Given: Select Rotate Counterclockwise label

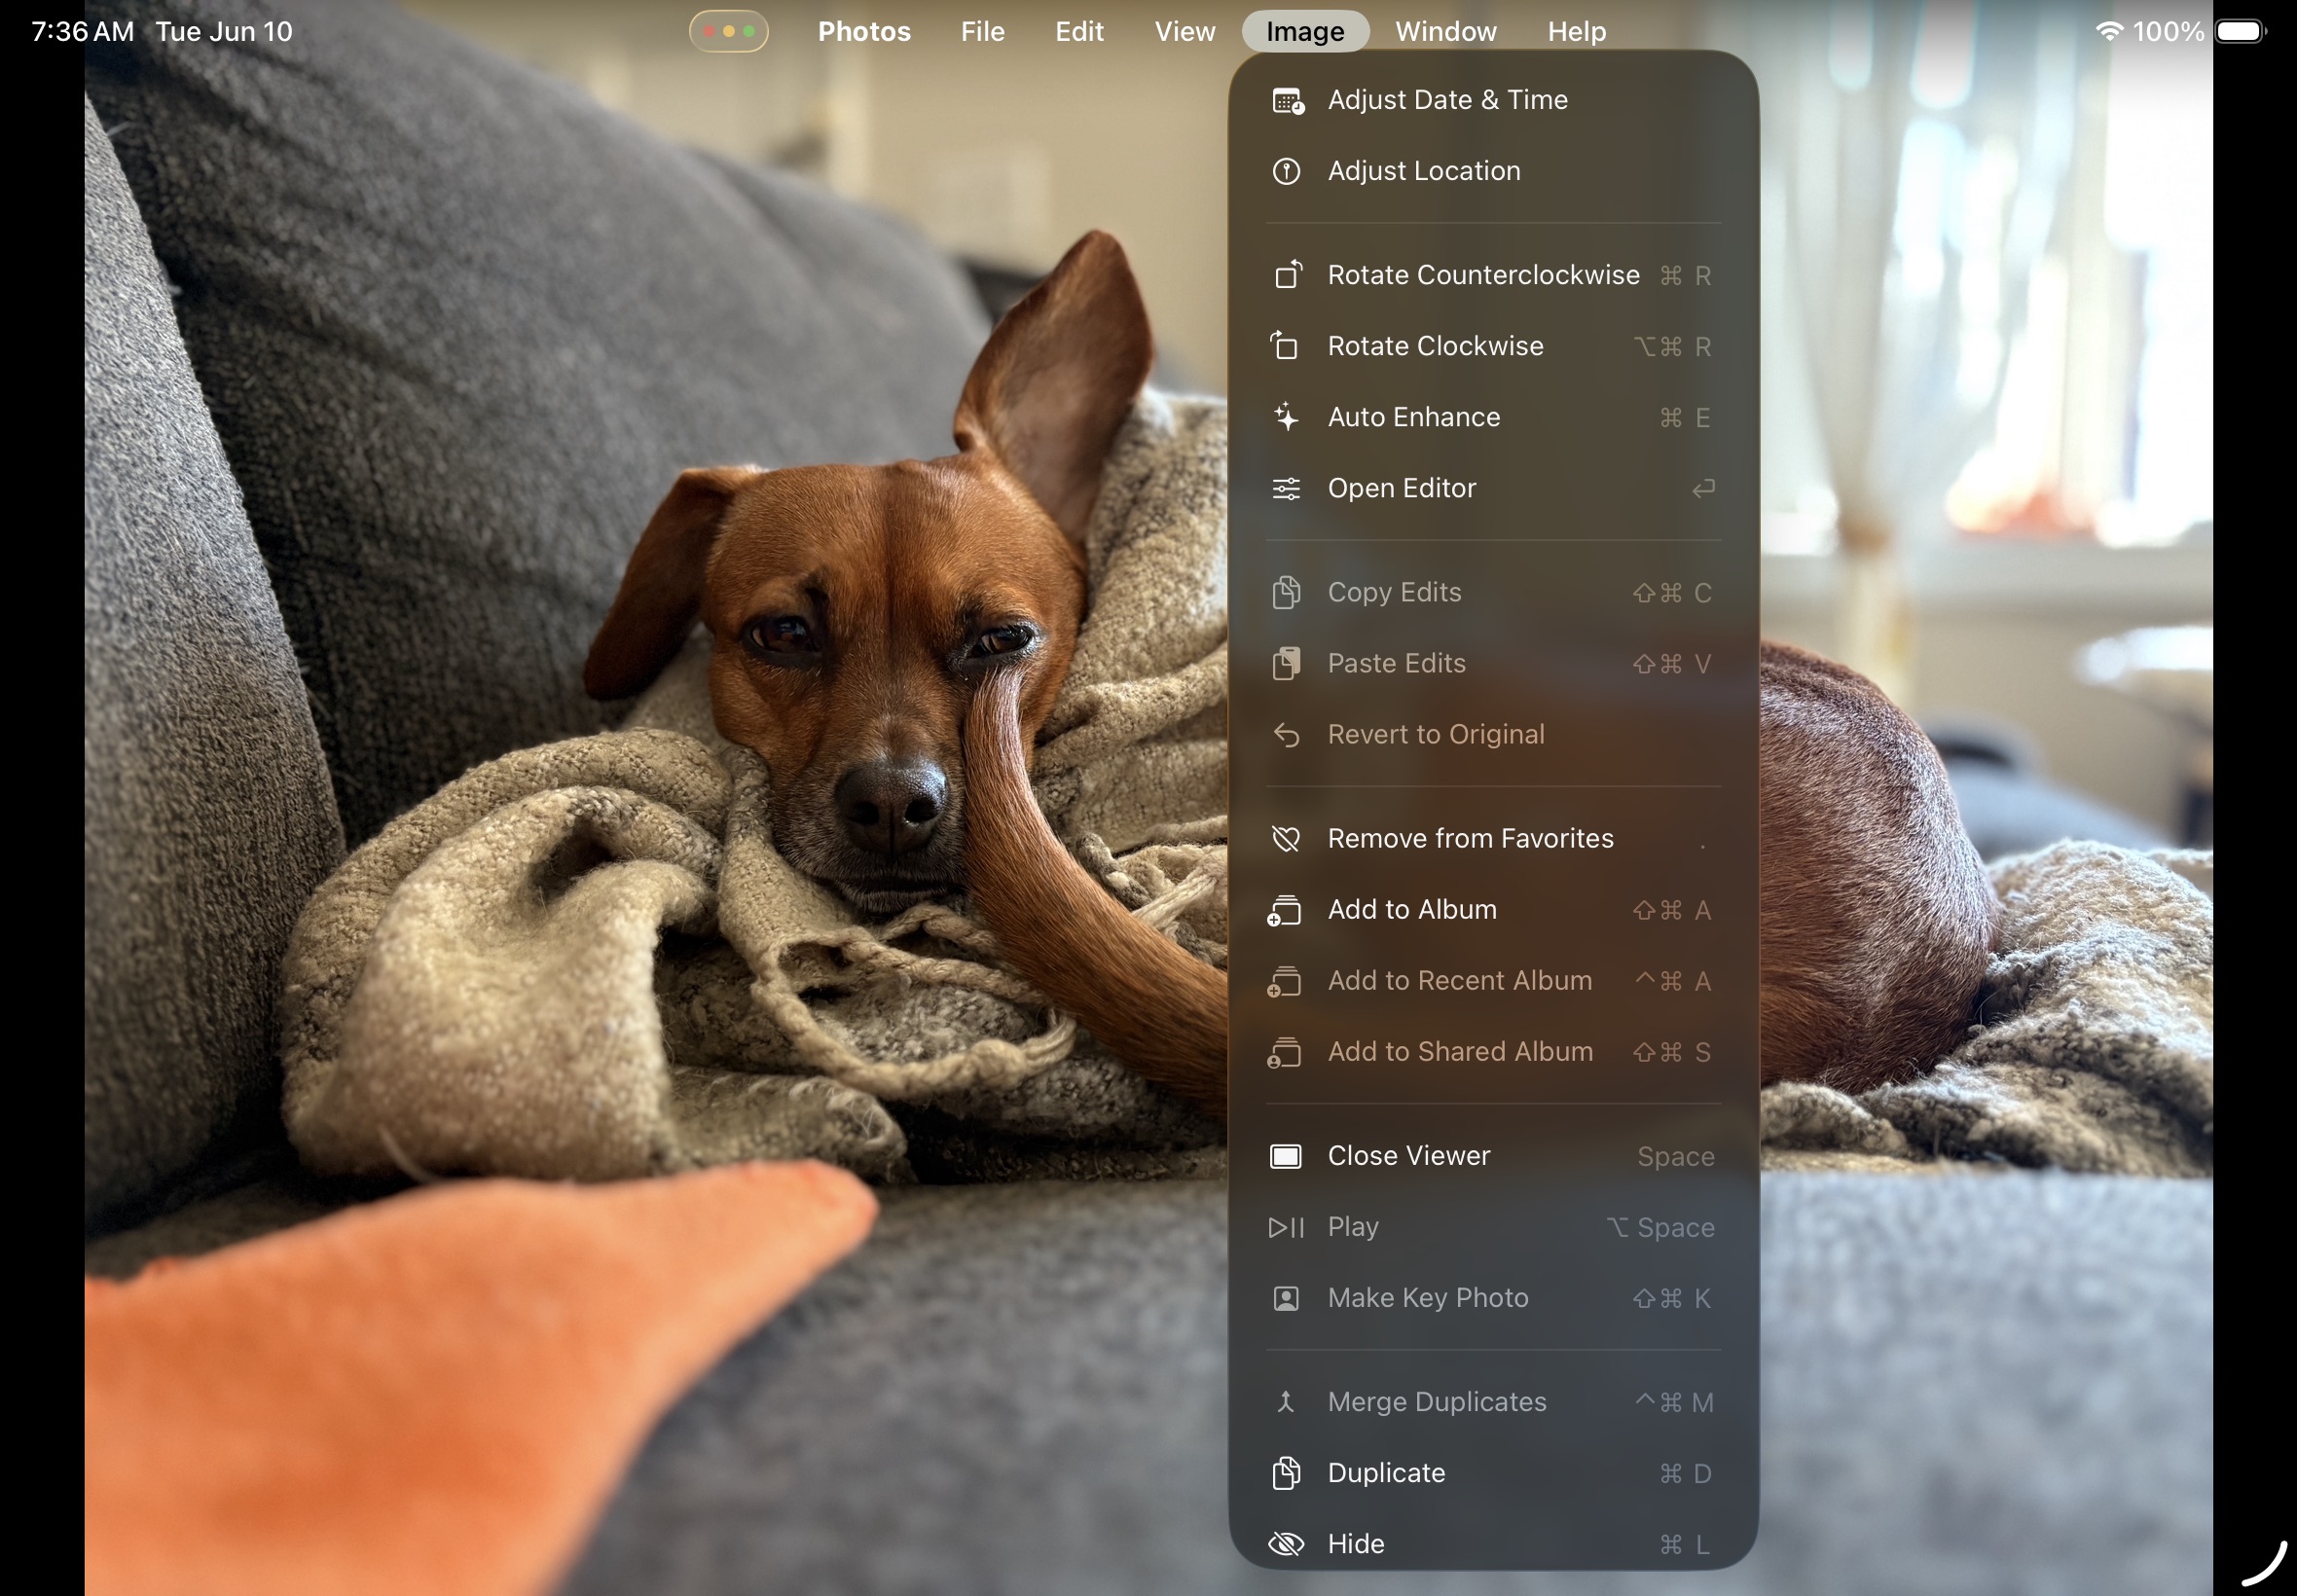Looking at the screenshot, I should coord(1483,275).
